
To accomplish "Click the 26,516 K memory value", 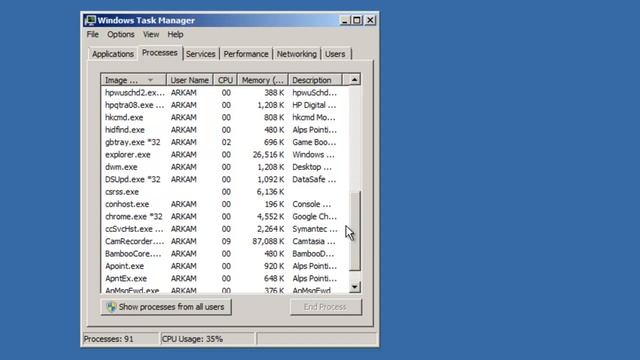I will 268,155.
